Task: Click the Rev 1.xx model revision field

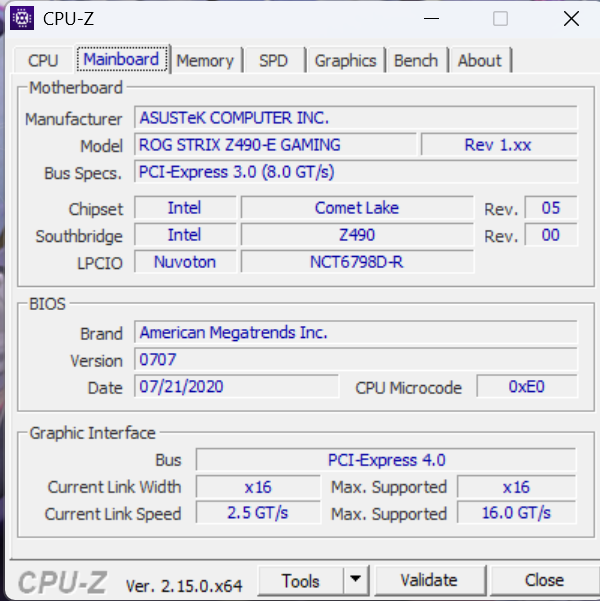Action: click(x=499, y=145)
